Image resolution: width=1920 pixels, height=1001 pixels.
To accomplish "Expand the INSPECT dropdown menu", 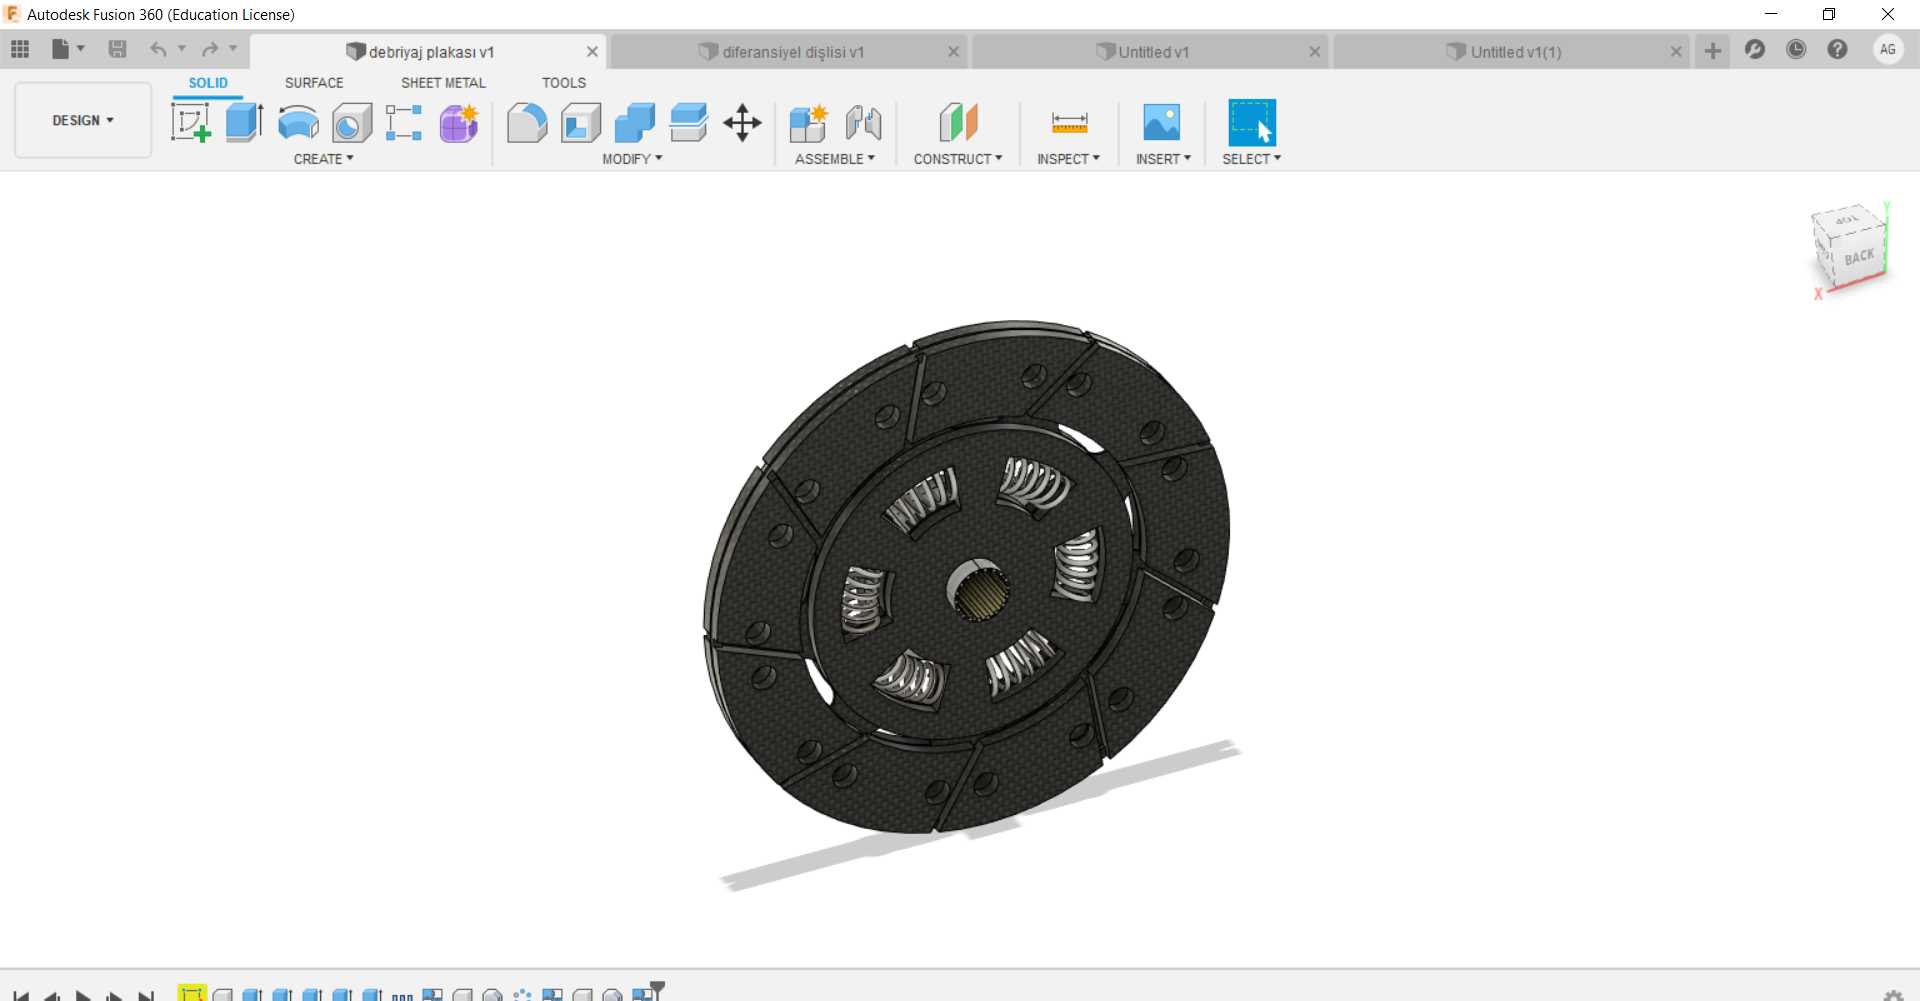I will tap(1068, 159).
